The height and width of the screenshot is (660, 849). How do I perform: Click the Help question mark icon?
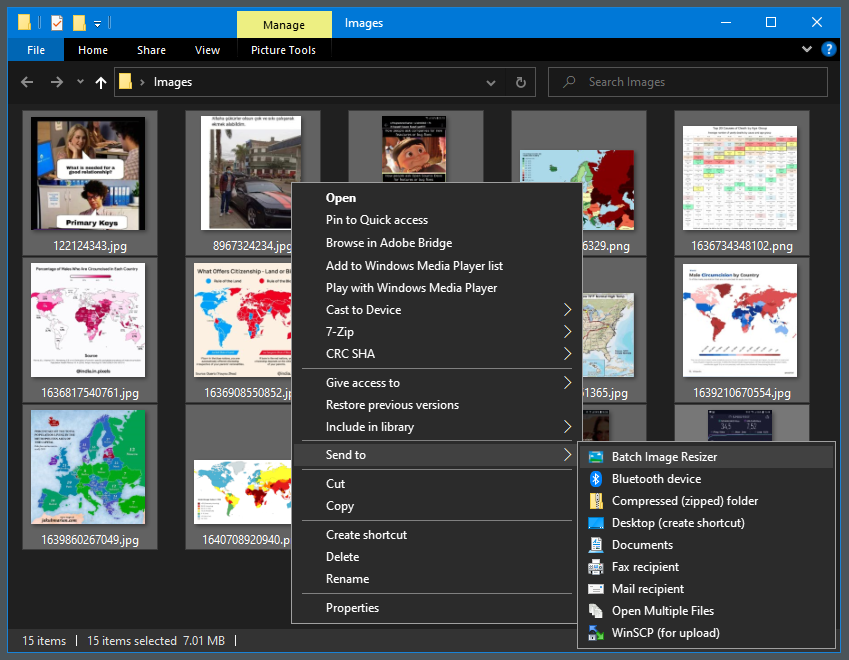[x=828, y=49]
